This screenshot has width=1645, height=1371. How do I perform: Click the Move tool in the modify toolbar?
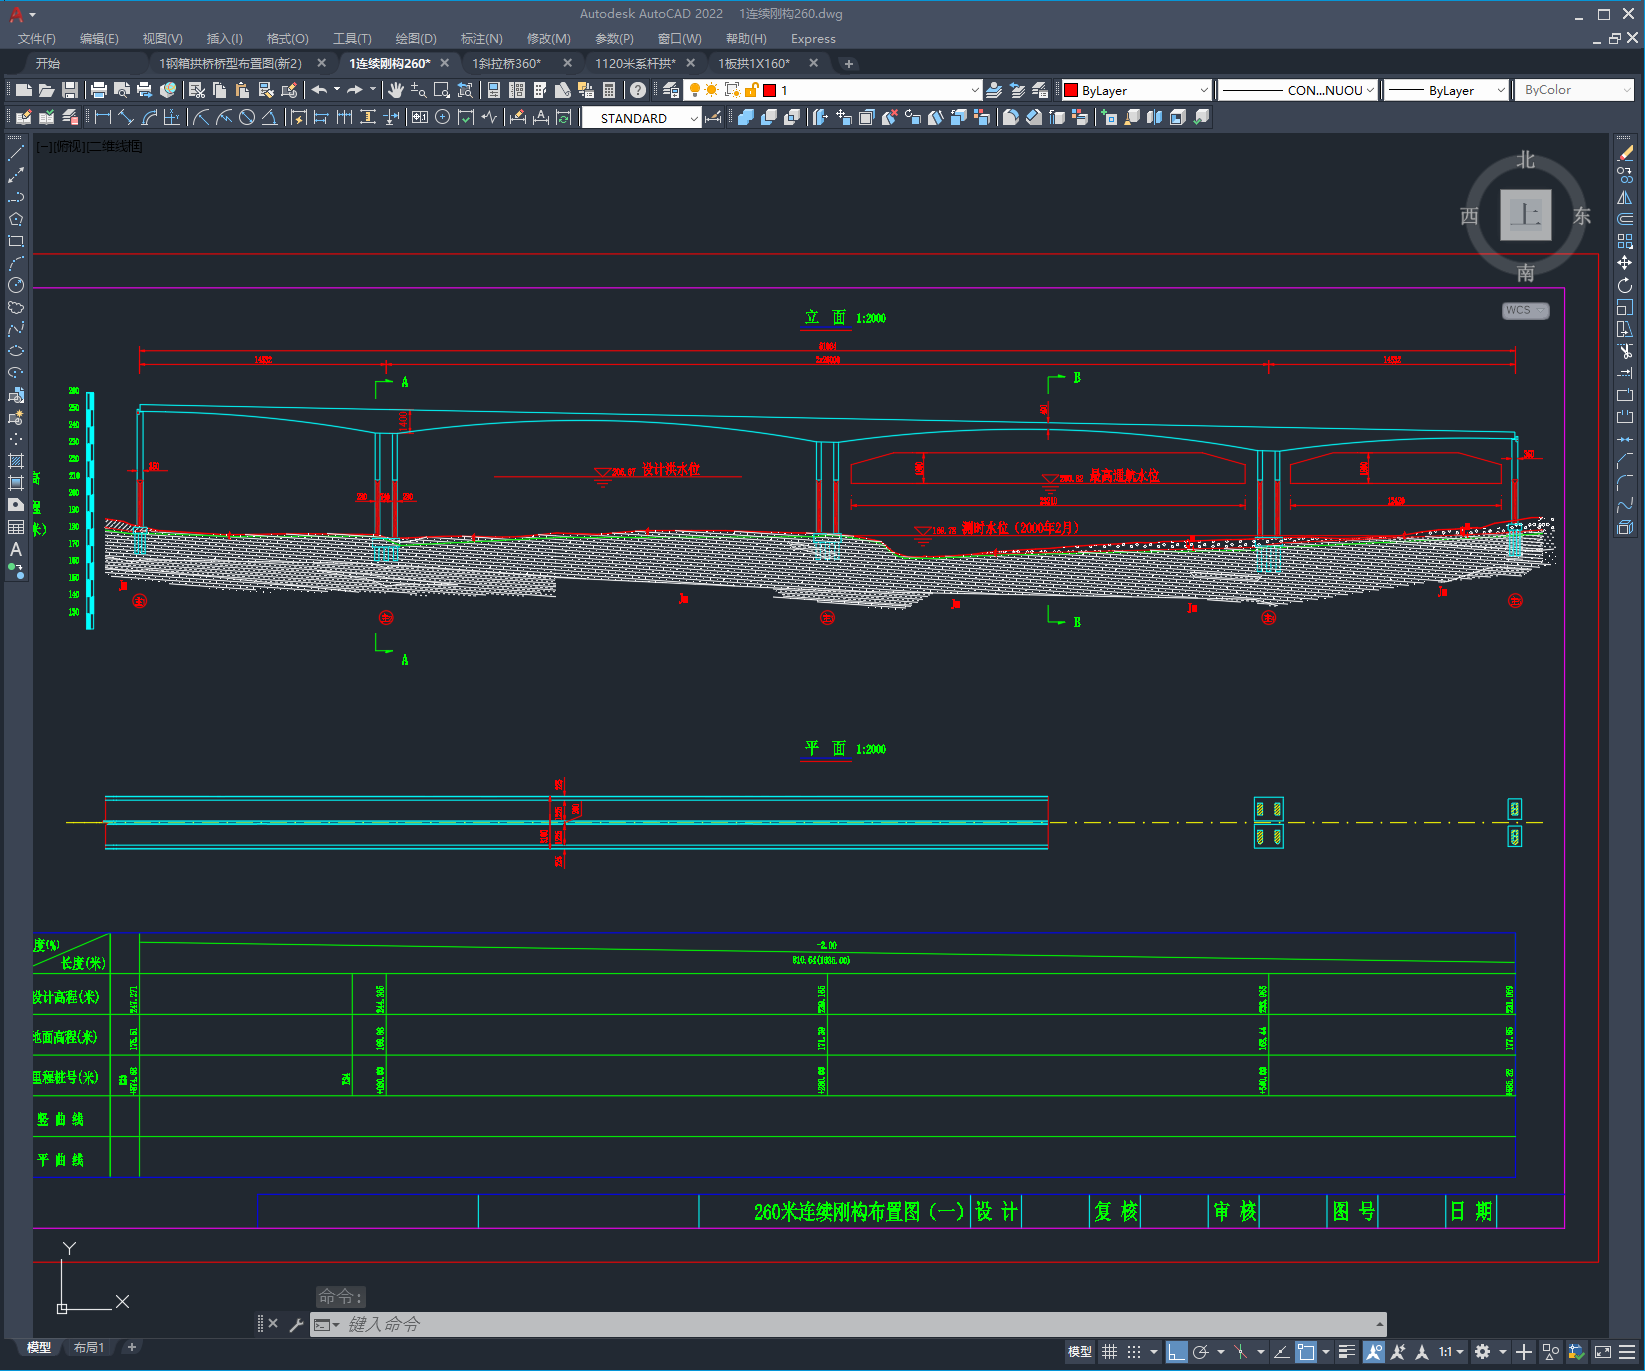pos(1625,263)
